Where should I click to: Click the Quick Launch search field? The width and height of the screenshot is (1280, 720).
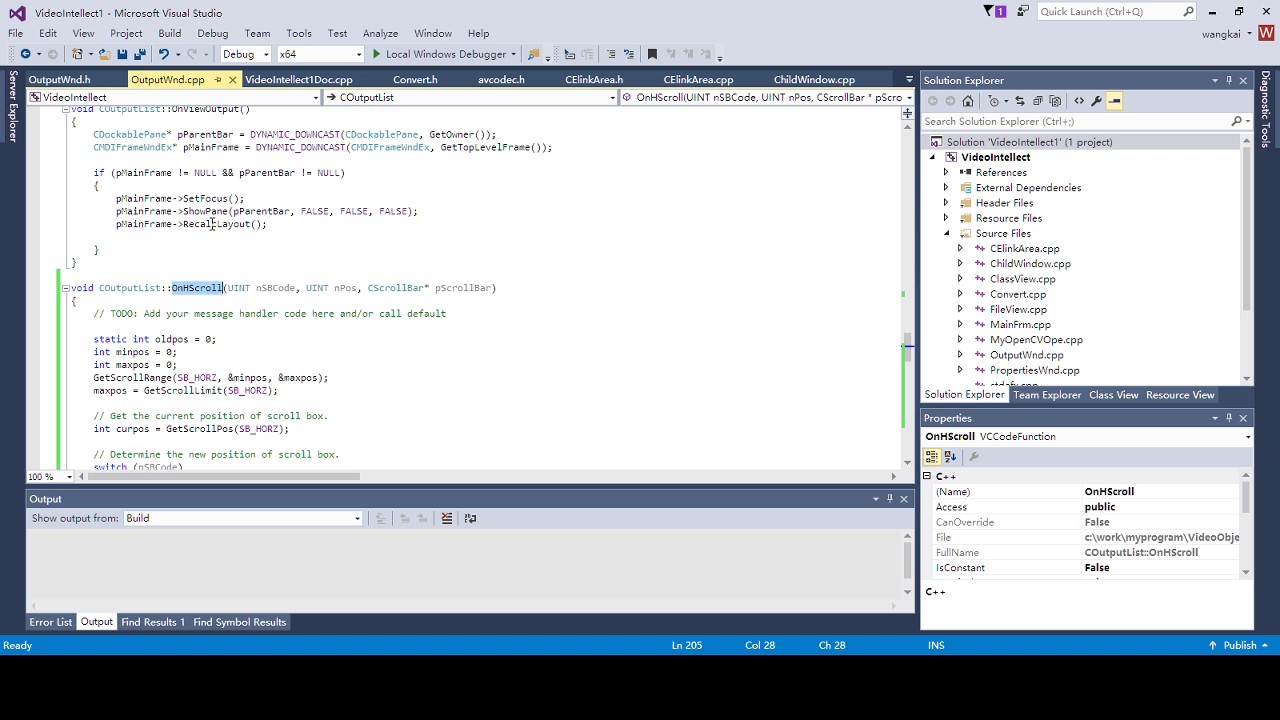(1115, 11)
